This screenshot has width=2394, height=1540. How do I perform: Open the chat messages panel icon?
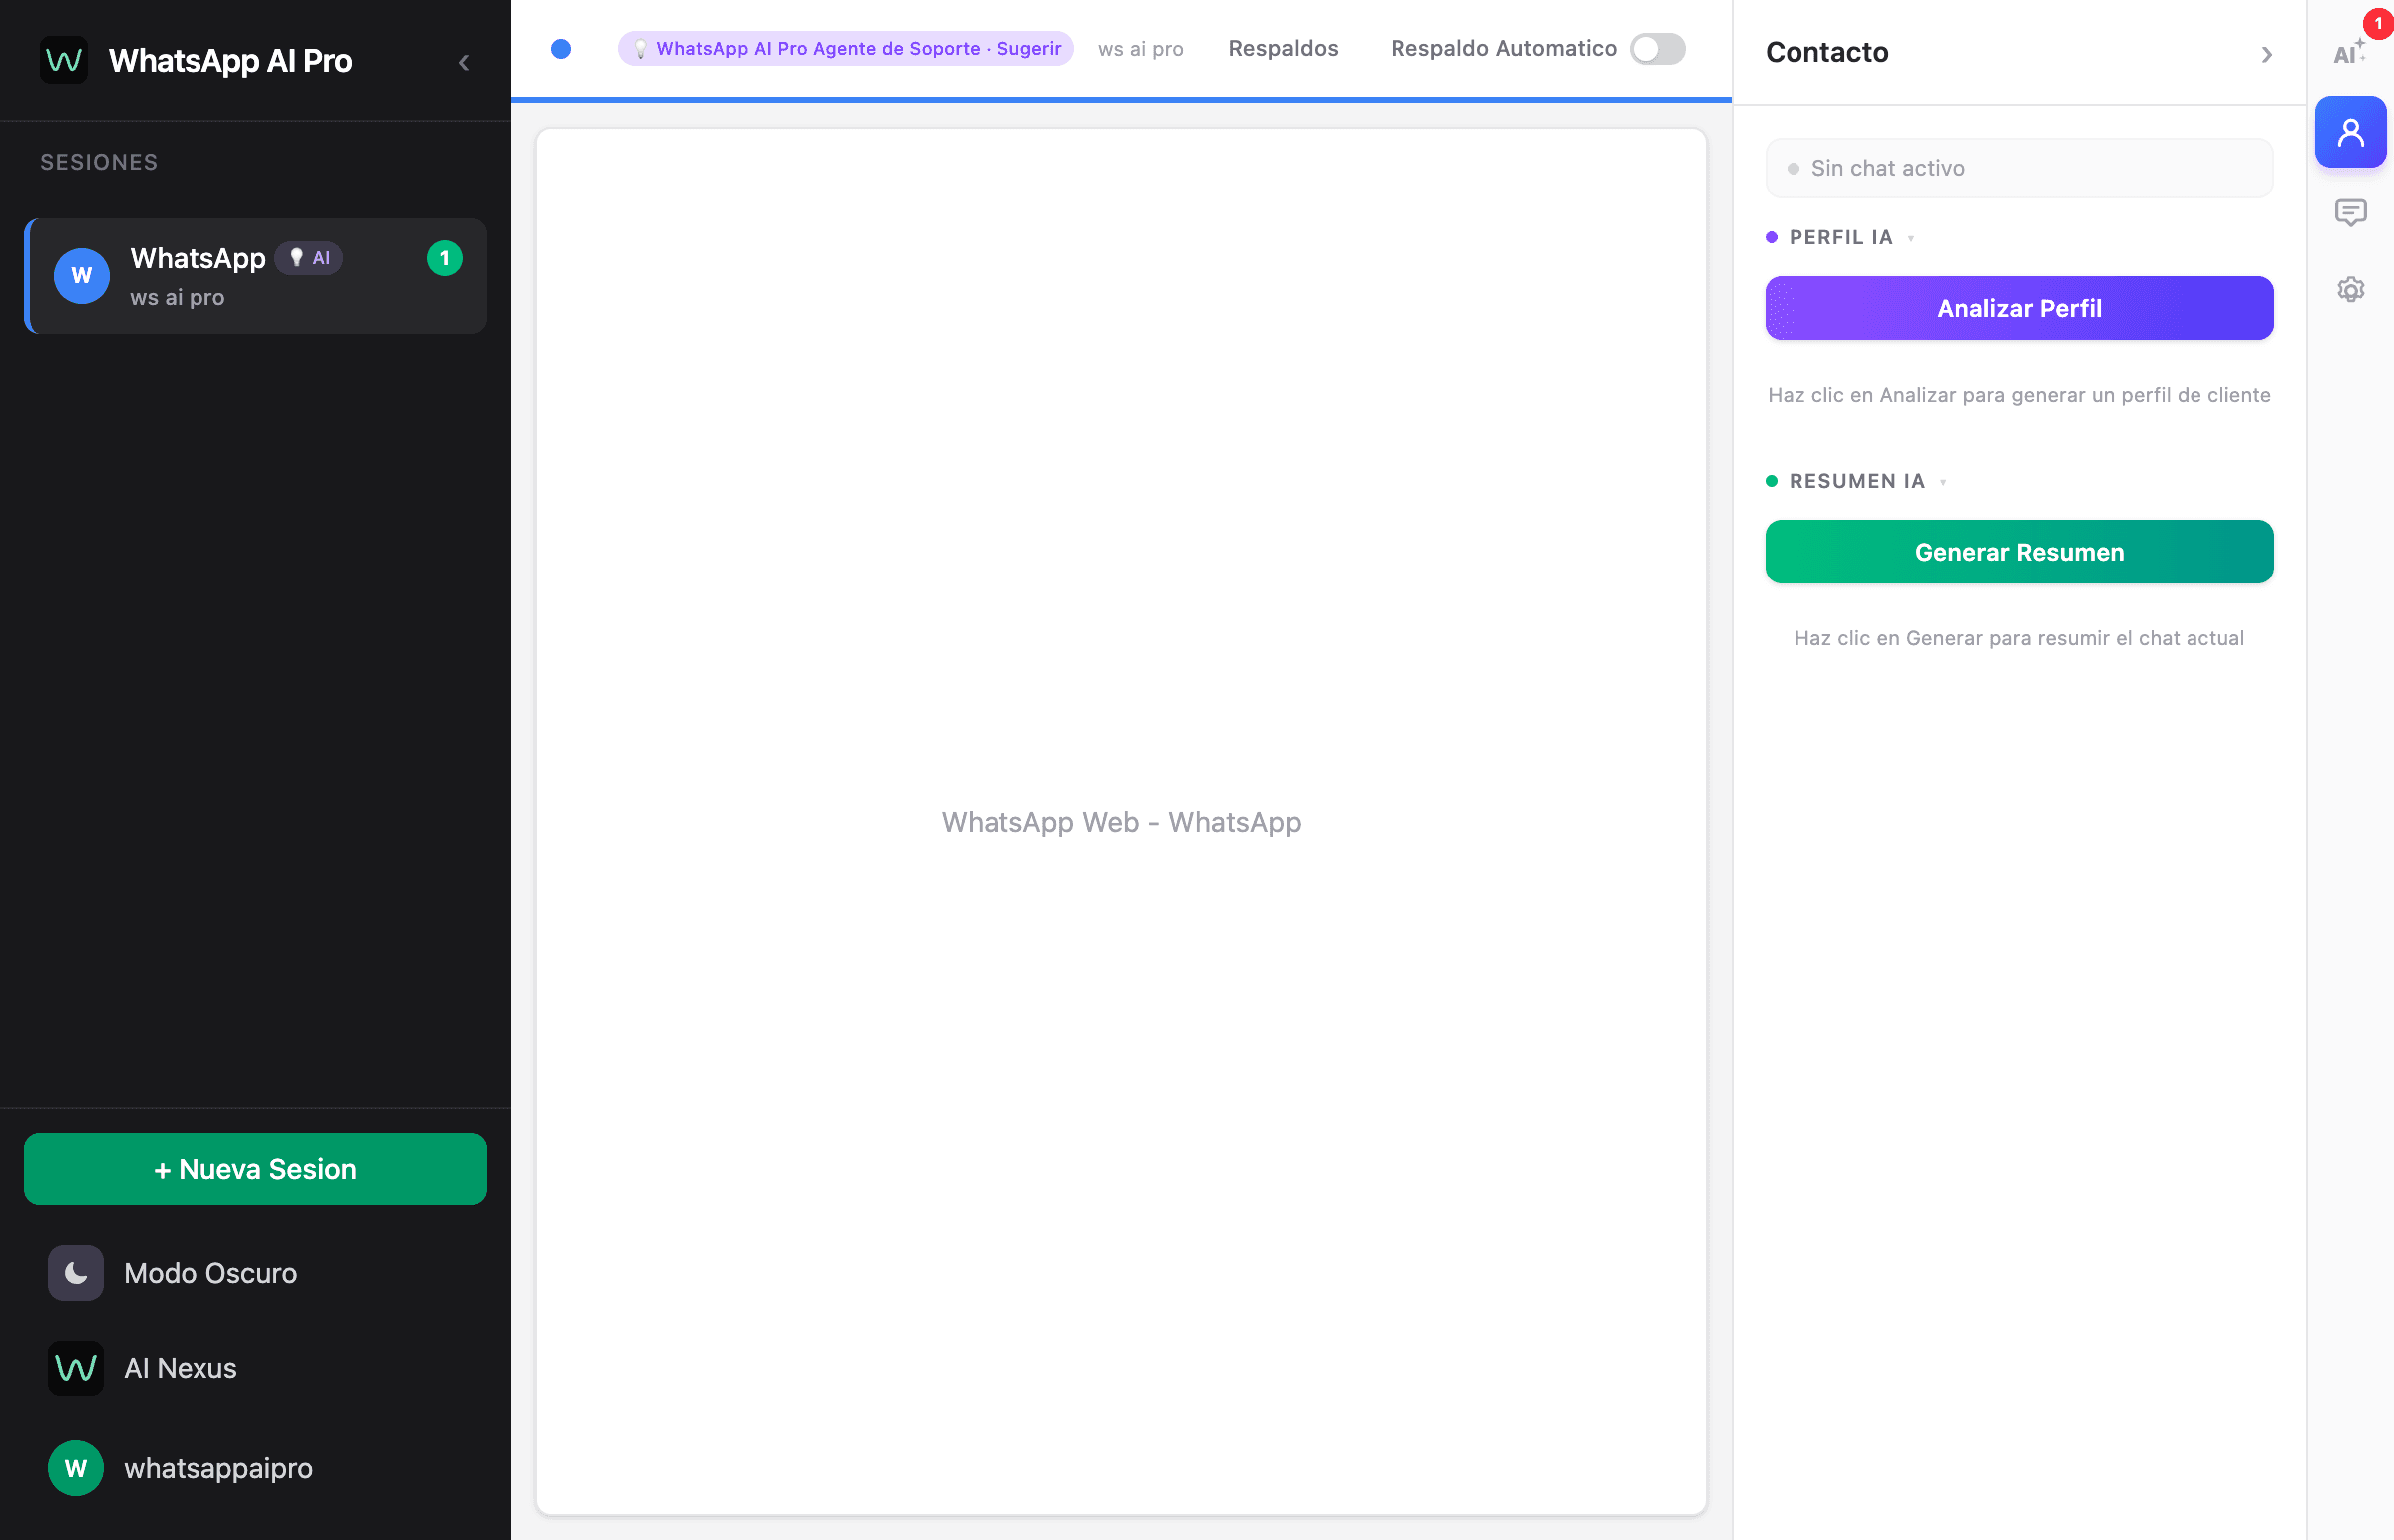(2350, 212)
